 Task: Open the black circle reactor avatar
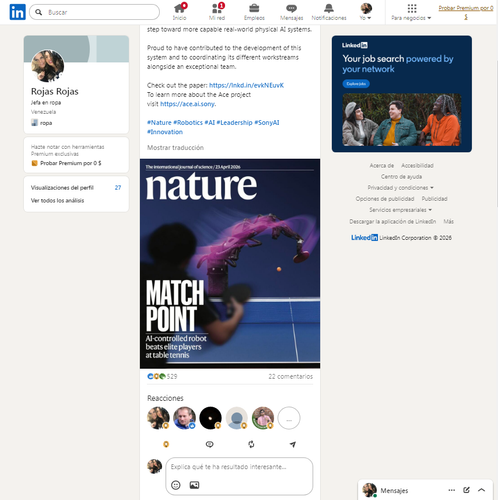pyautogui.click(x=210, y=418)
